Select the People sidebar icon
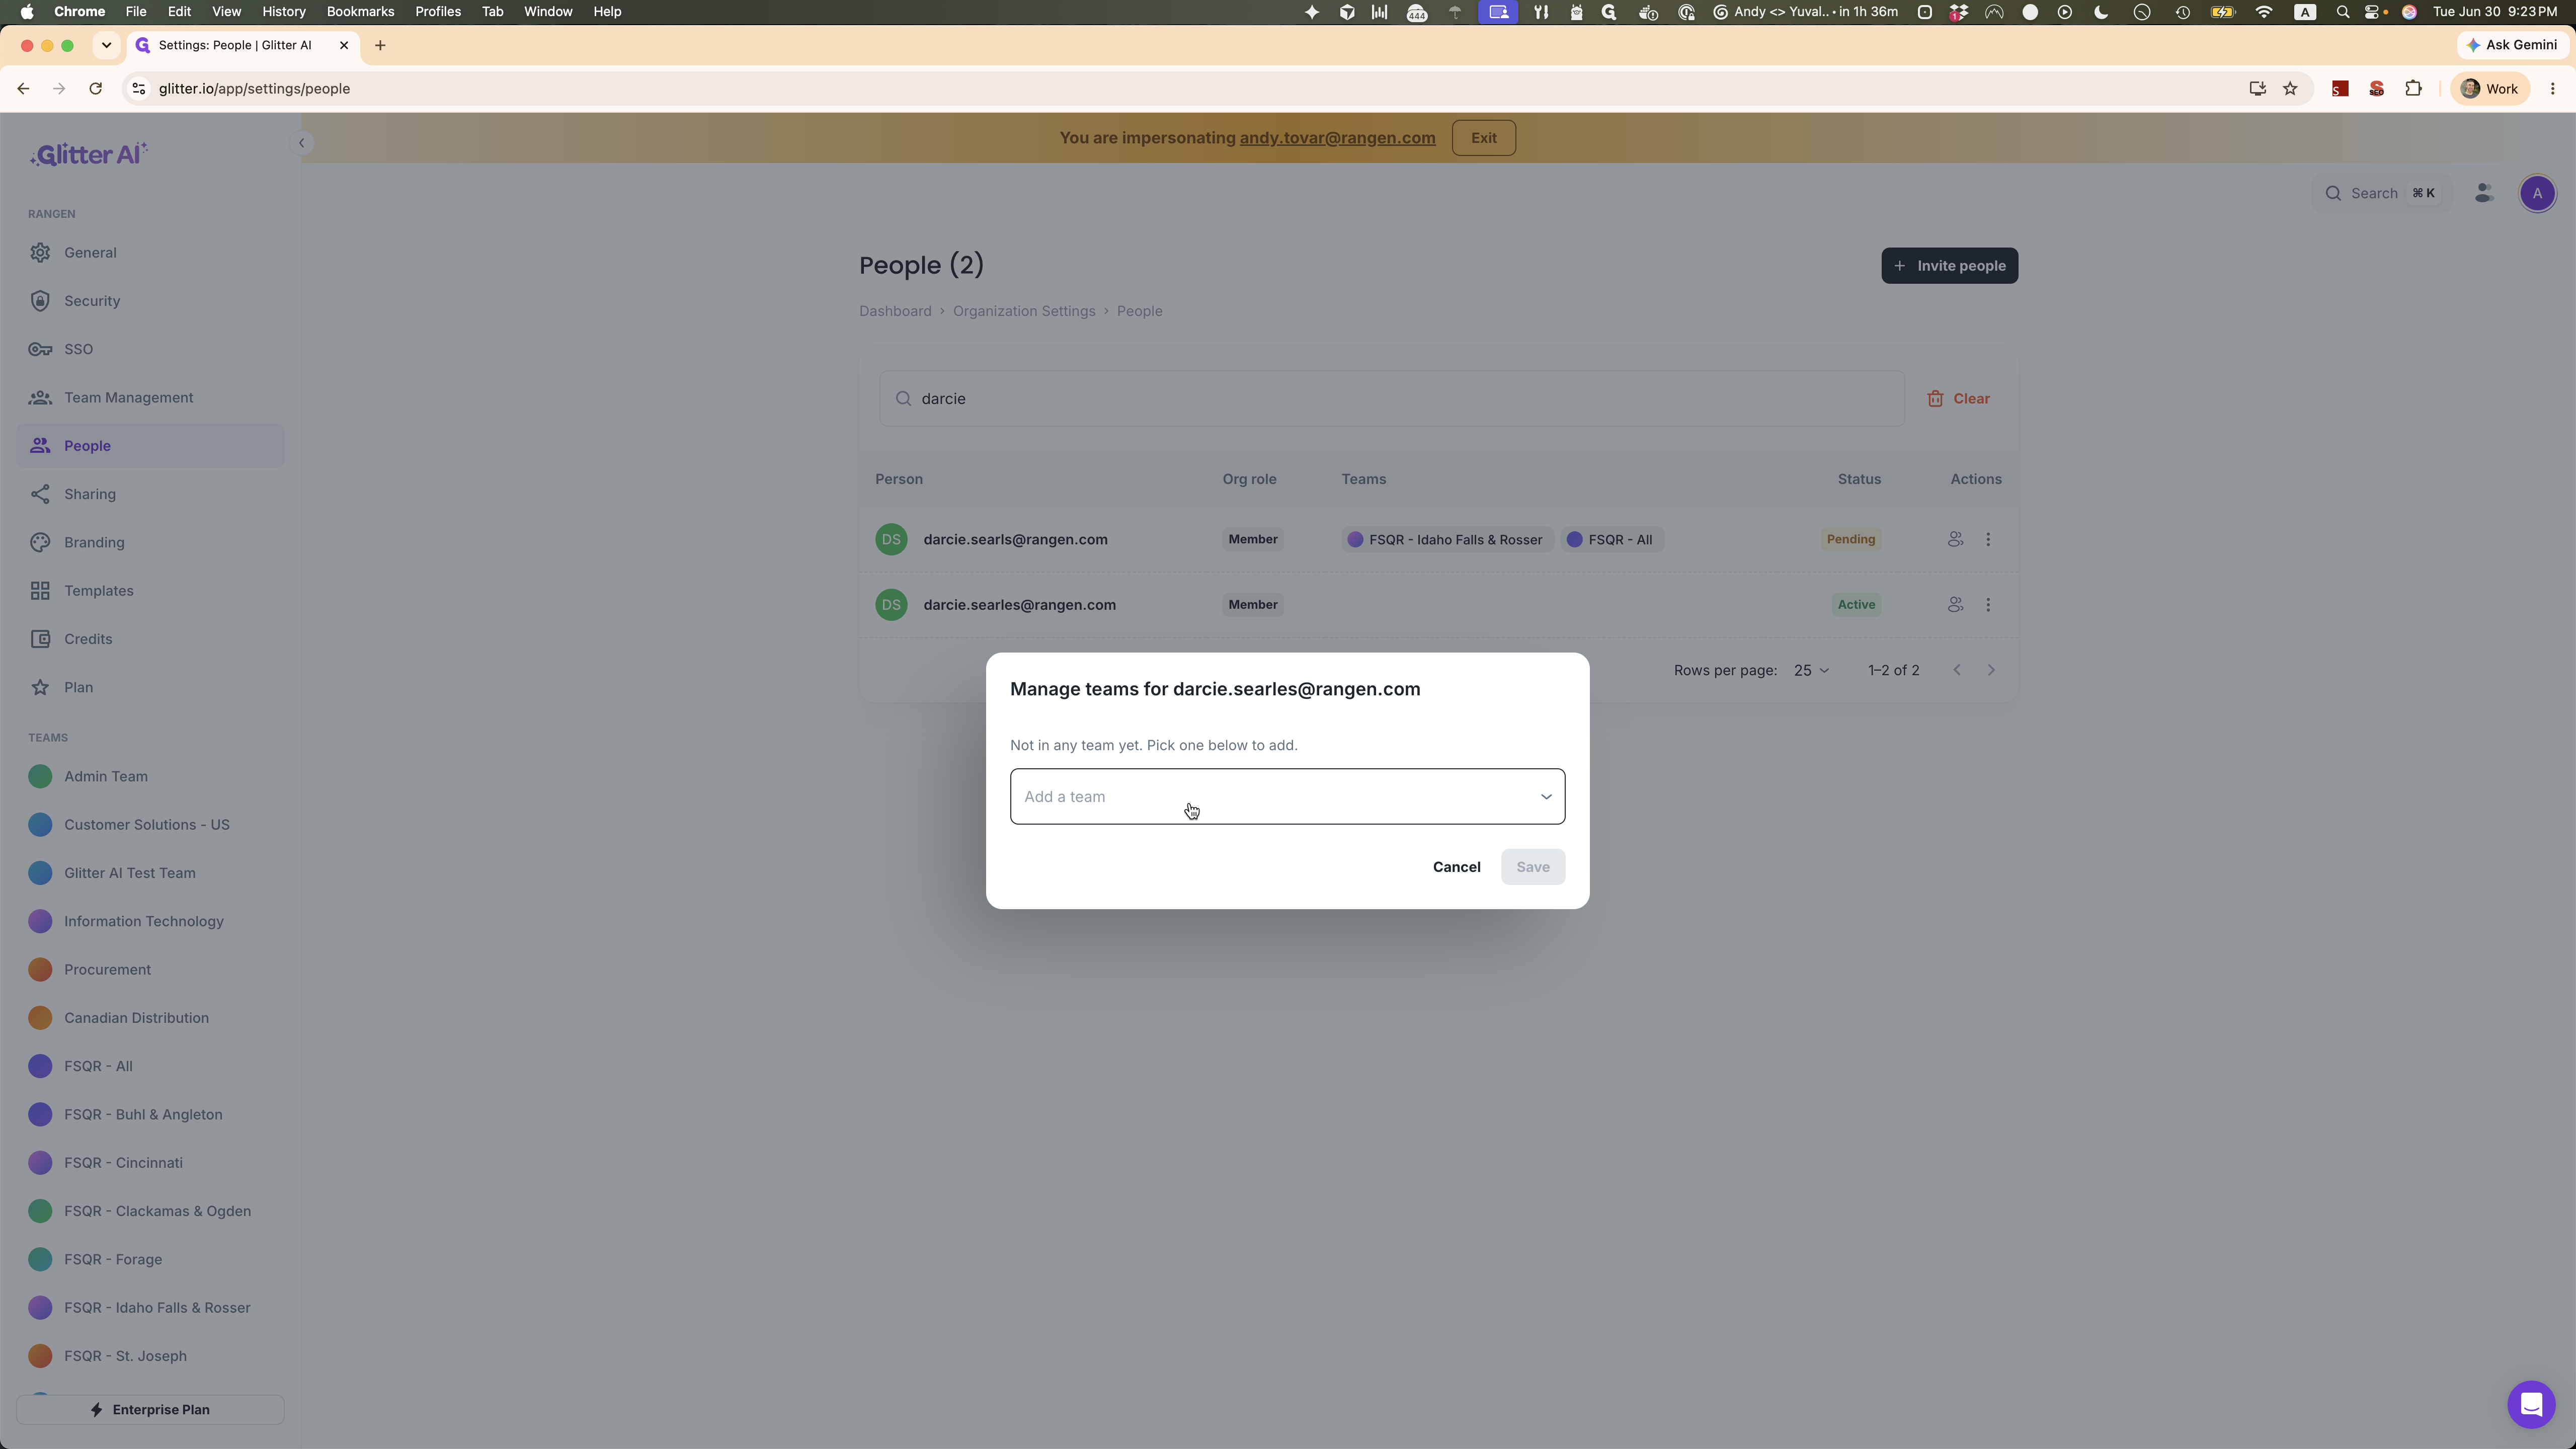The width and height of the screenshot is (2576, 1449). click(x=40, y=446)
